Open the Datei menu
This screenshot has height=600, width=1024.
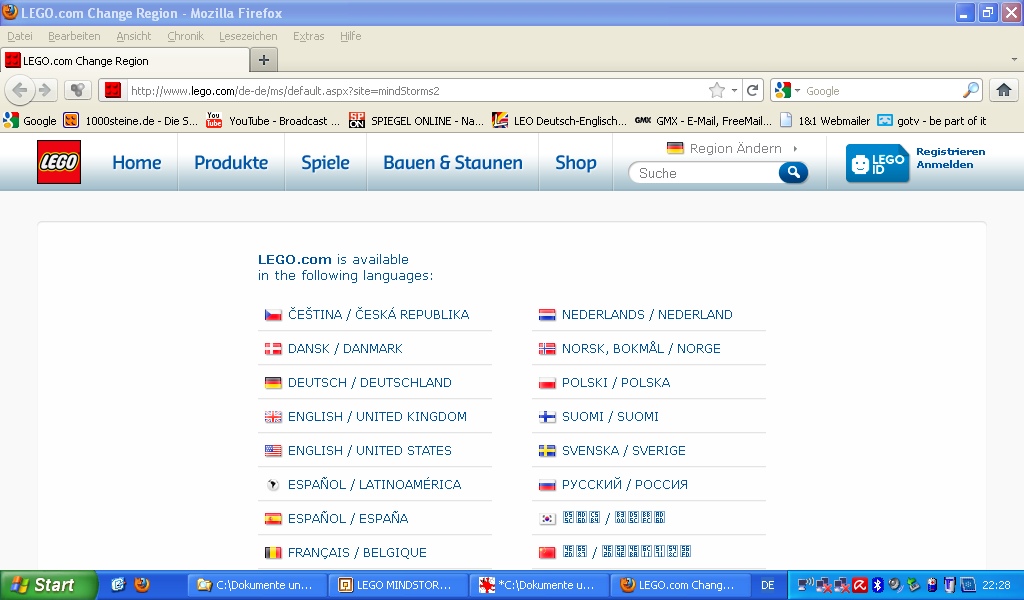click(20, 36)
